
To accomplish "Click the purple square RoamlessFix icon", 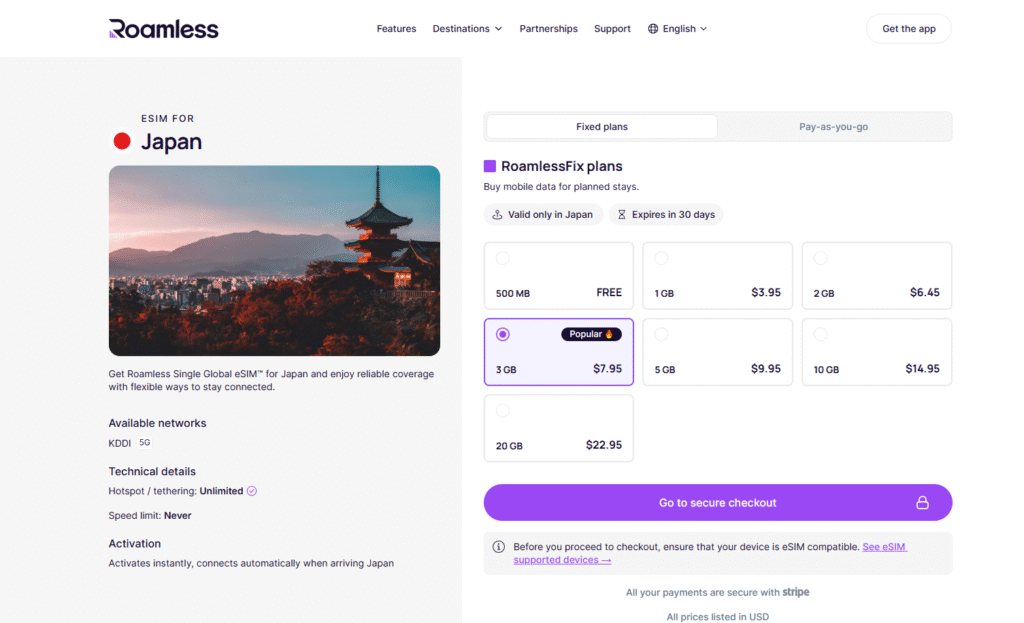I will tap(490, 166).
